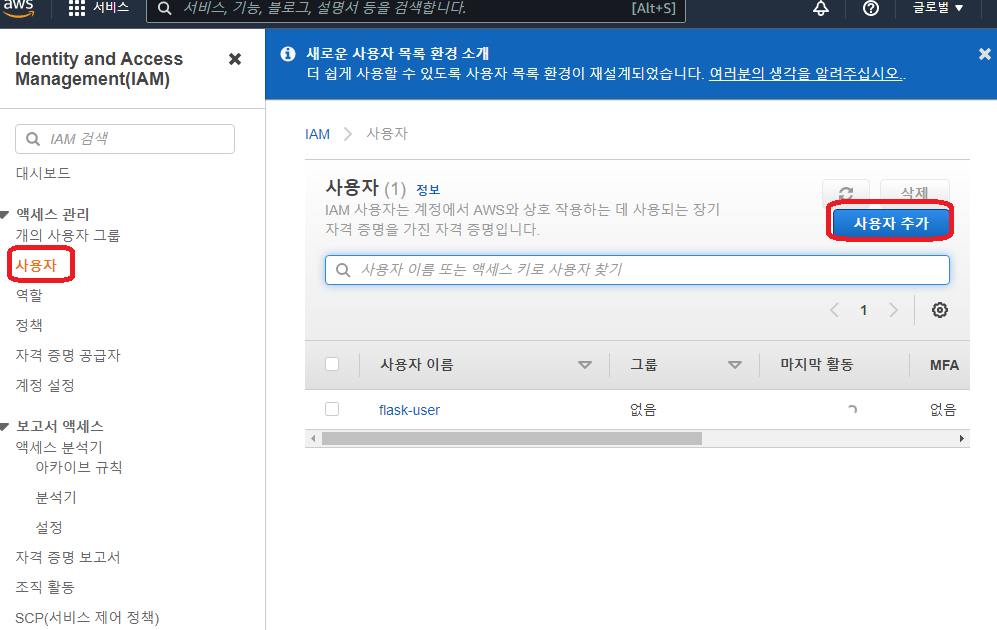997x630 pixels.
Task: Open 액세스 분석기 in sidebar
Action: click(x=58, y=448)
